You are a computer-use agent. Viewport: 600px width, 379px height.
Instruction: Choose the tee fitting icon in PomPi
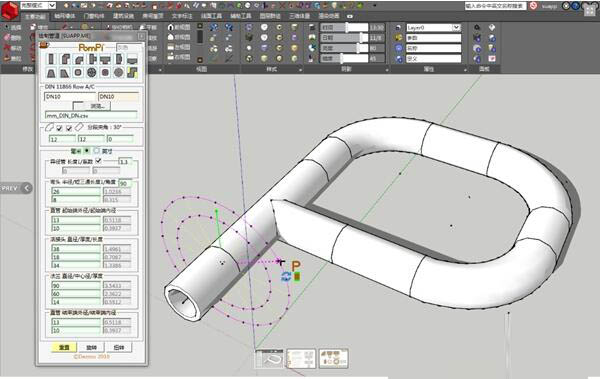(x=105, y=59)
